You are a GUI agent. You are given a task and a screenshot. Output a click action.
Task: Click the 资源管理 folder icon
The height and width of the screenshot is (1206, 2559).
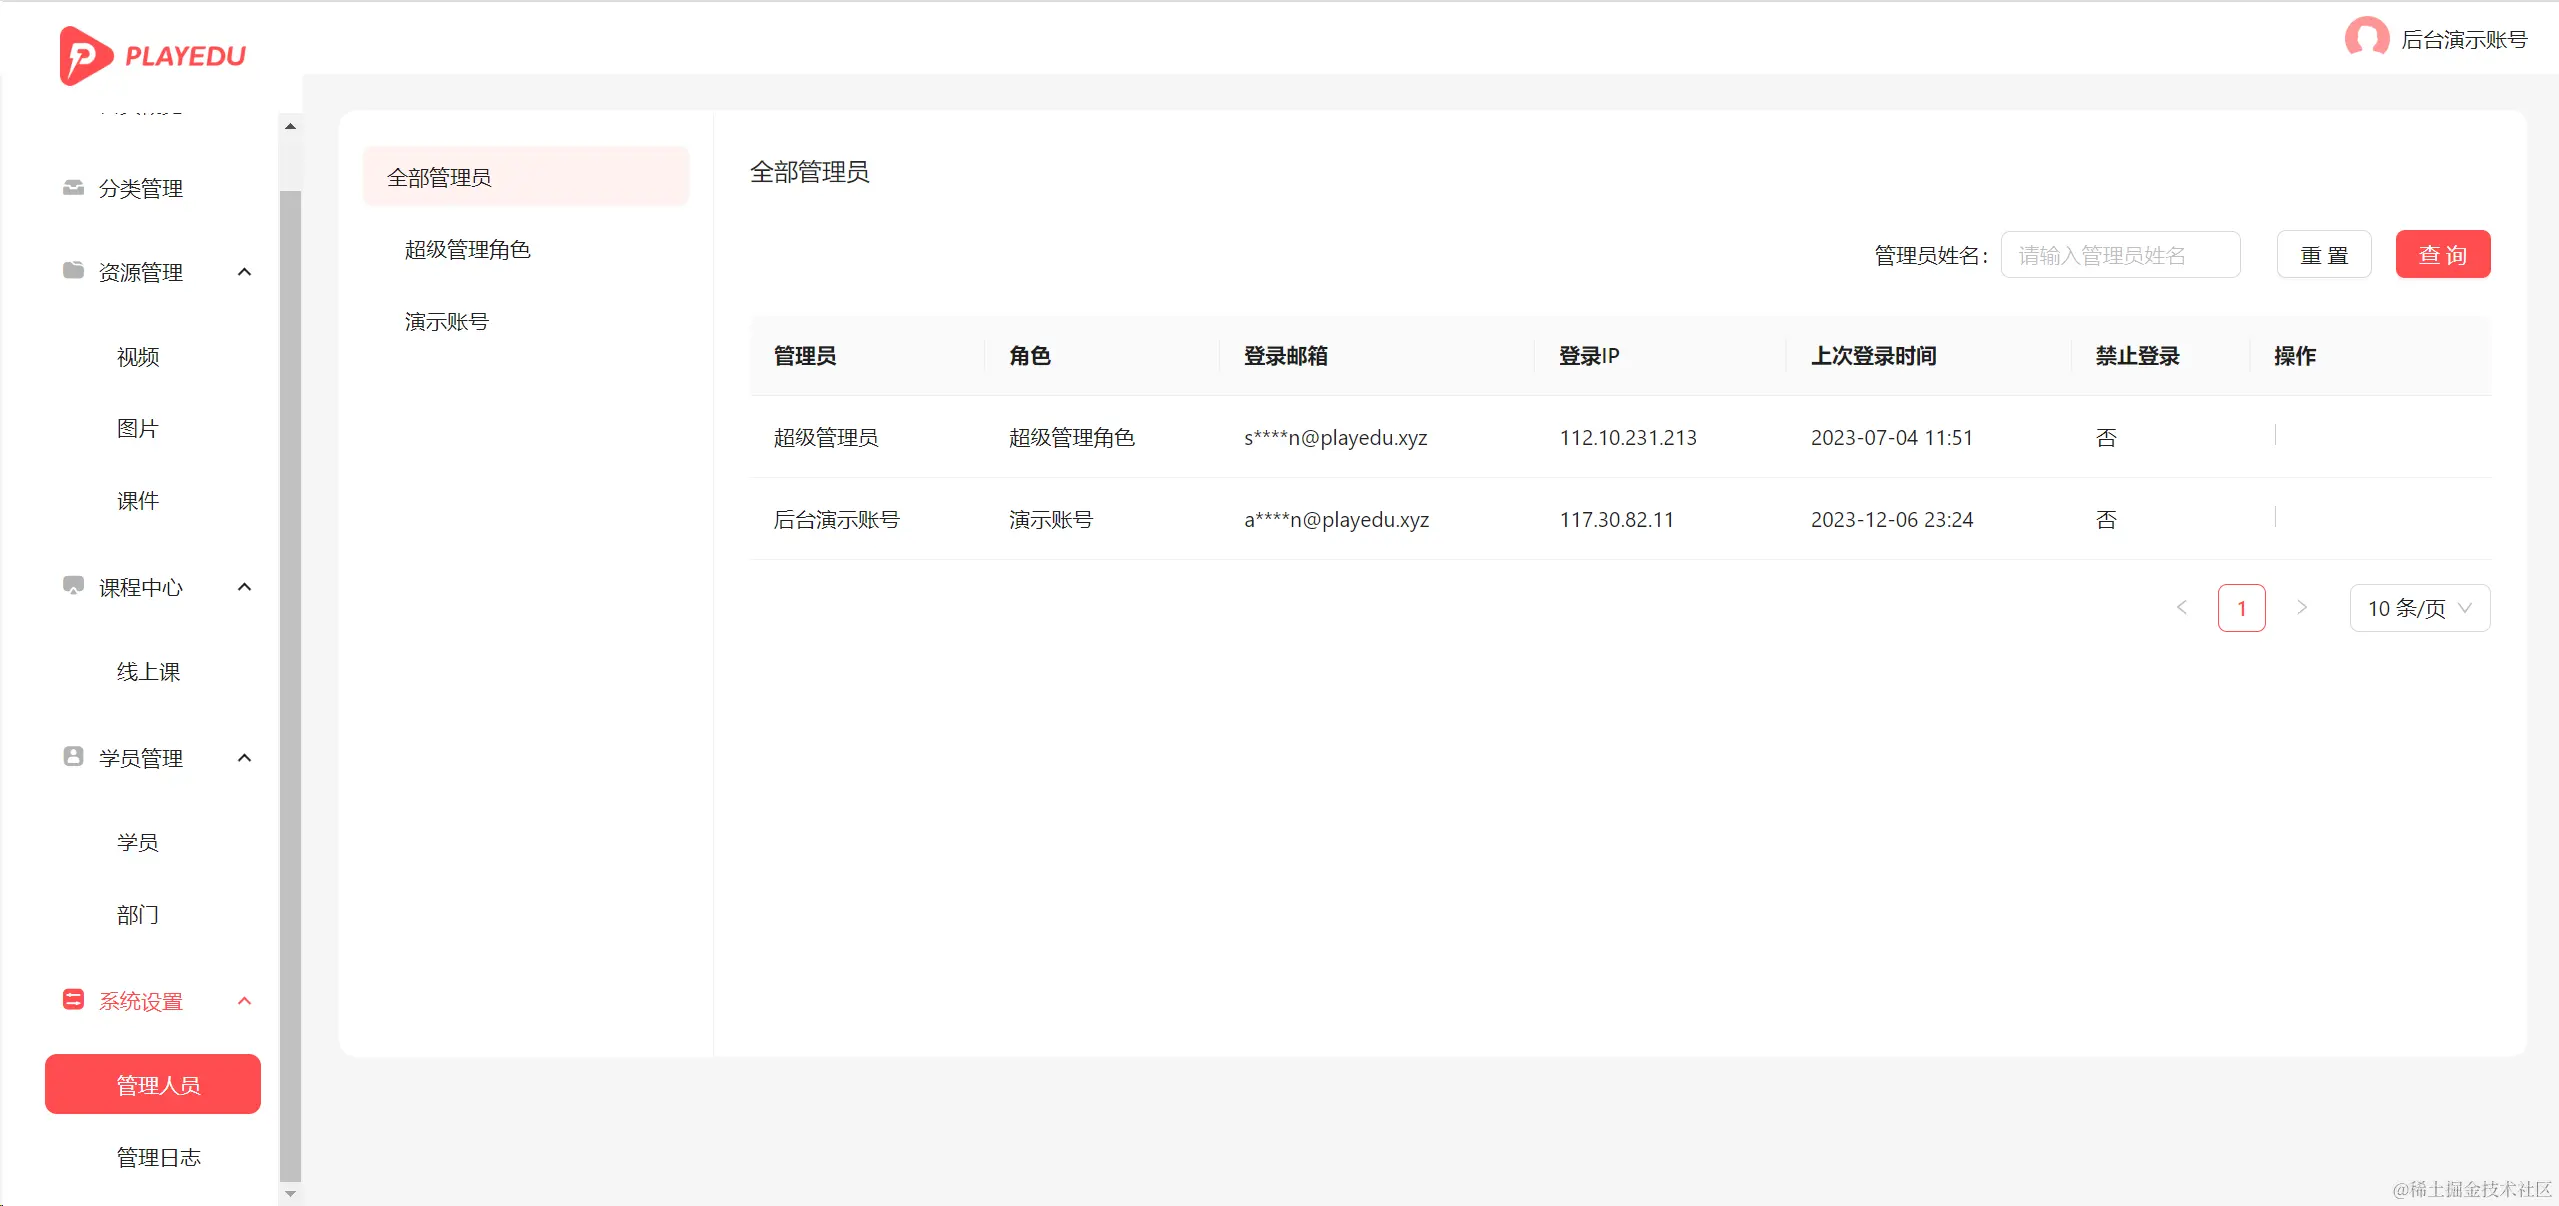pyautogui.click(x=71, y=271)
